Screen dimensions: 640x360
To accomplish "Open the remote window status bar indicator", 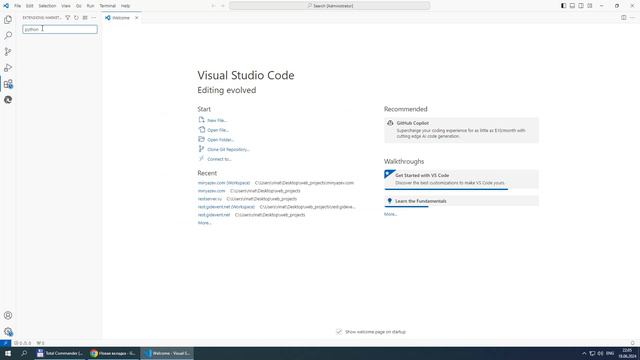I will coord(5,343).
